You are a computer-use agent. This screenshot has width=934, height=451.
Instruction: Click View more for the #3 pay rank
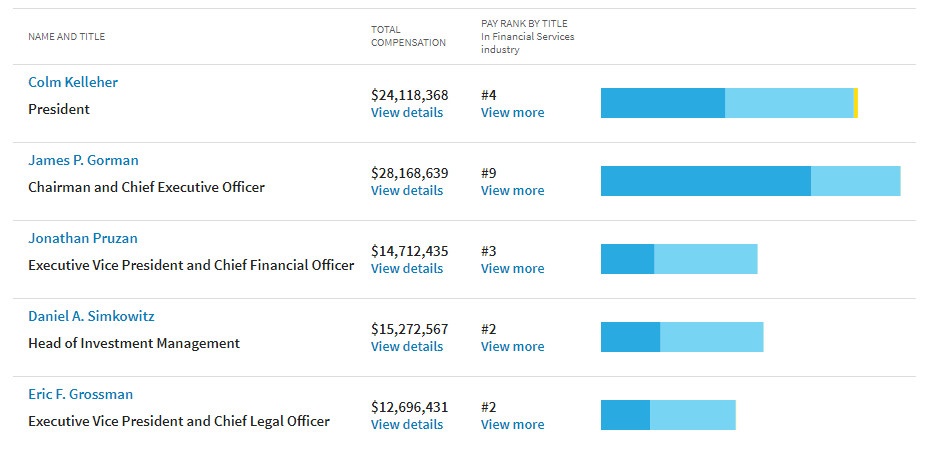512,268
